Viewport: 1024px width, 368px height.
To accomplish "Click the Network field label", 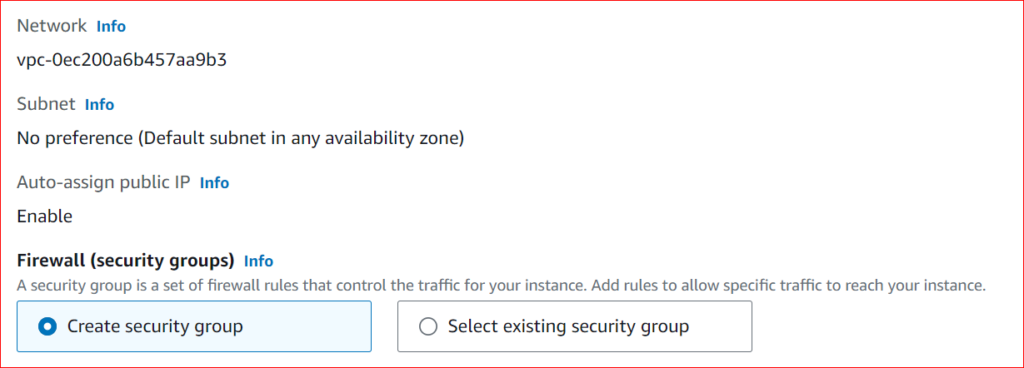I will (52, 26).
